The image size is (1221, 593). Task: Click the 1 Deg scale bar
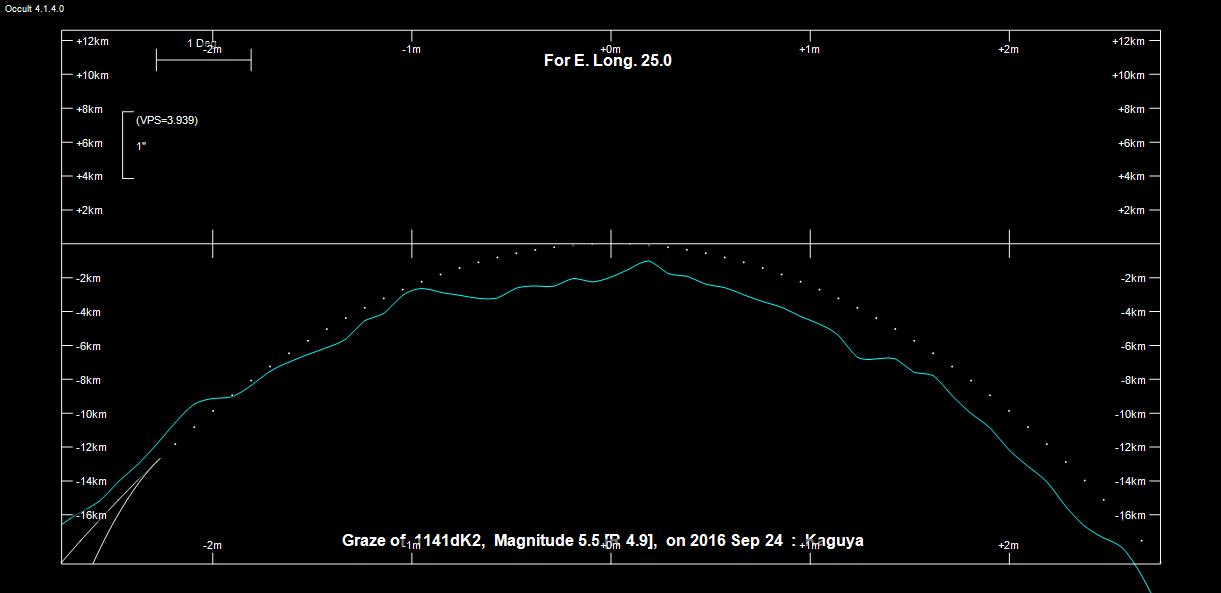click(203, 60)
